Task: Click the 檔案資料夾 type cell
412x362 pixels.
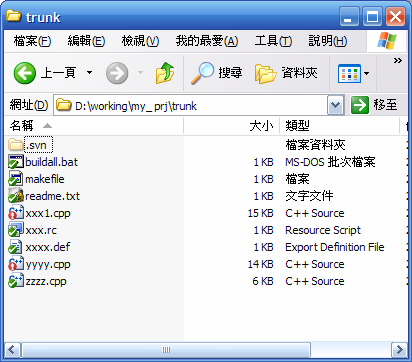Action: (315, 145)
